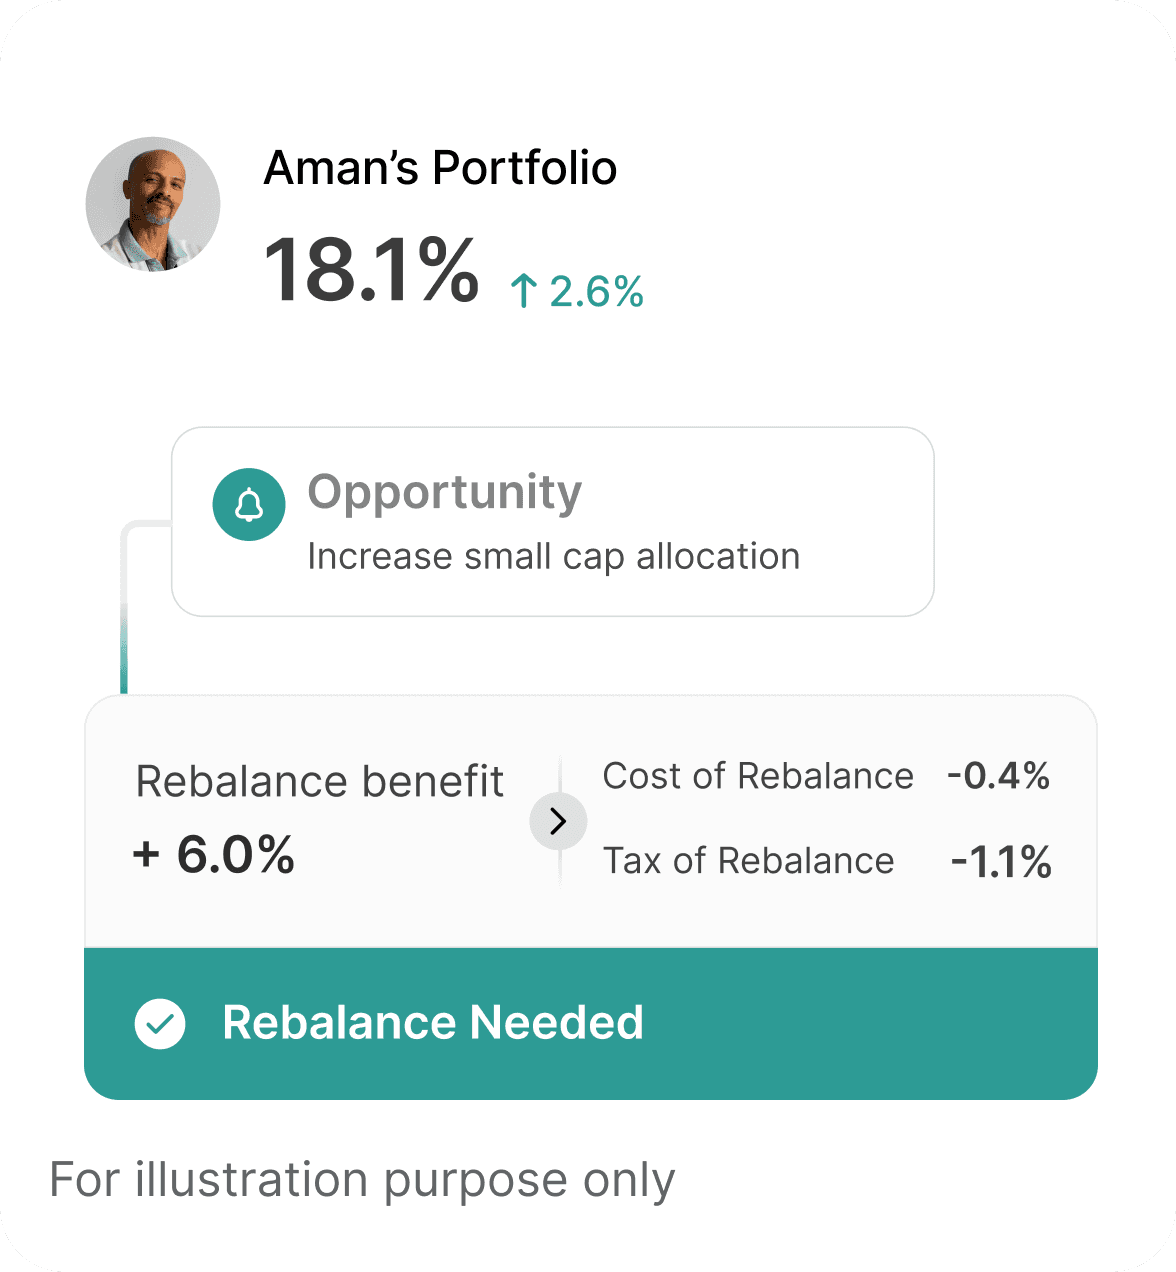The width and height of the screenshot is (1176, 1272).
Task: Click the white checkmark circle icon
Action: click(160, 1024)
